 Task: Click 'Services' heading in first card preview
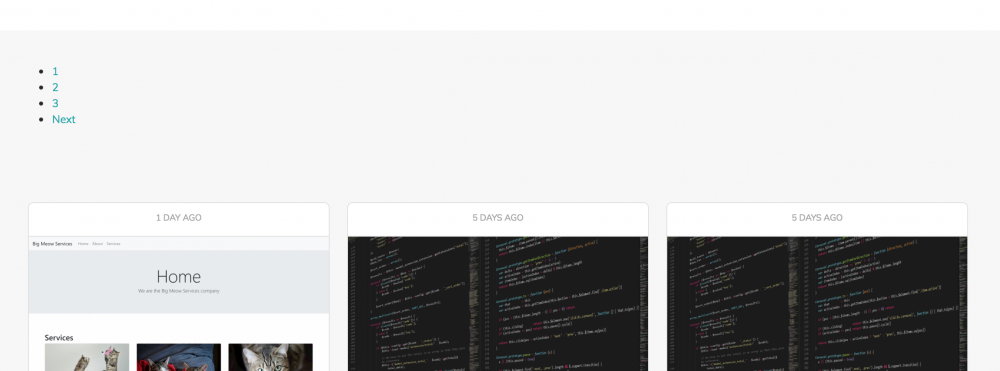click(x=59, y=338)
